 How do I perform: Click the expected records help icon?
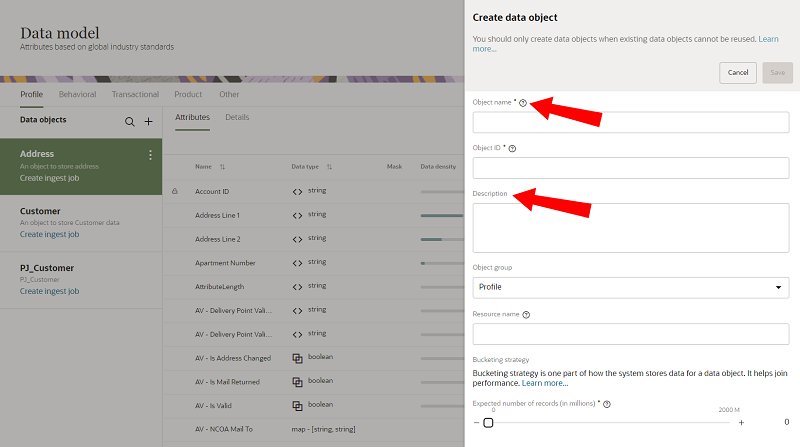pos(607,404)
